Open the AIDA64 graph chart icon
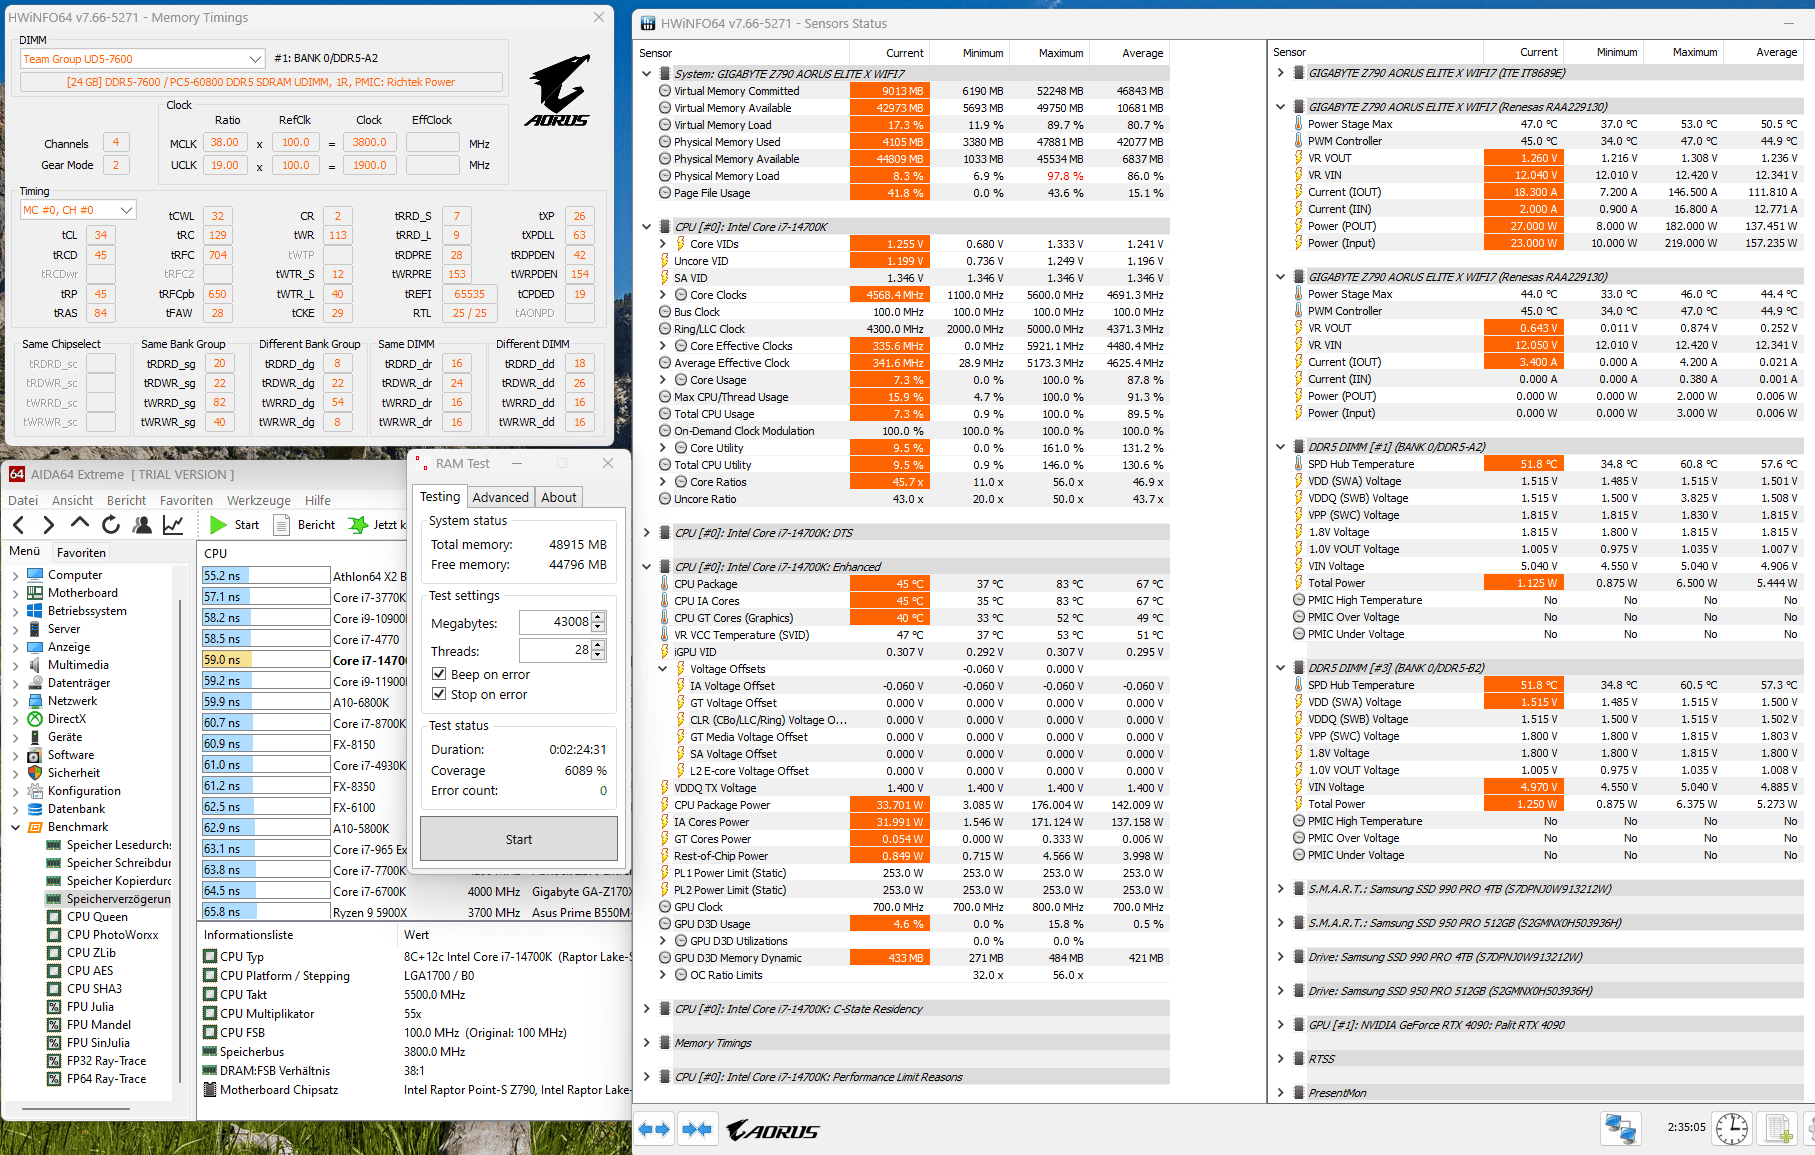This screenshot has height=1155, width=1815. (173, 525)
